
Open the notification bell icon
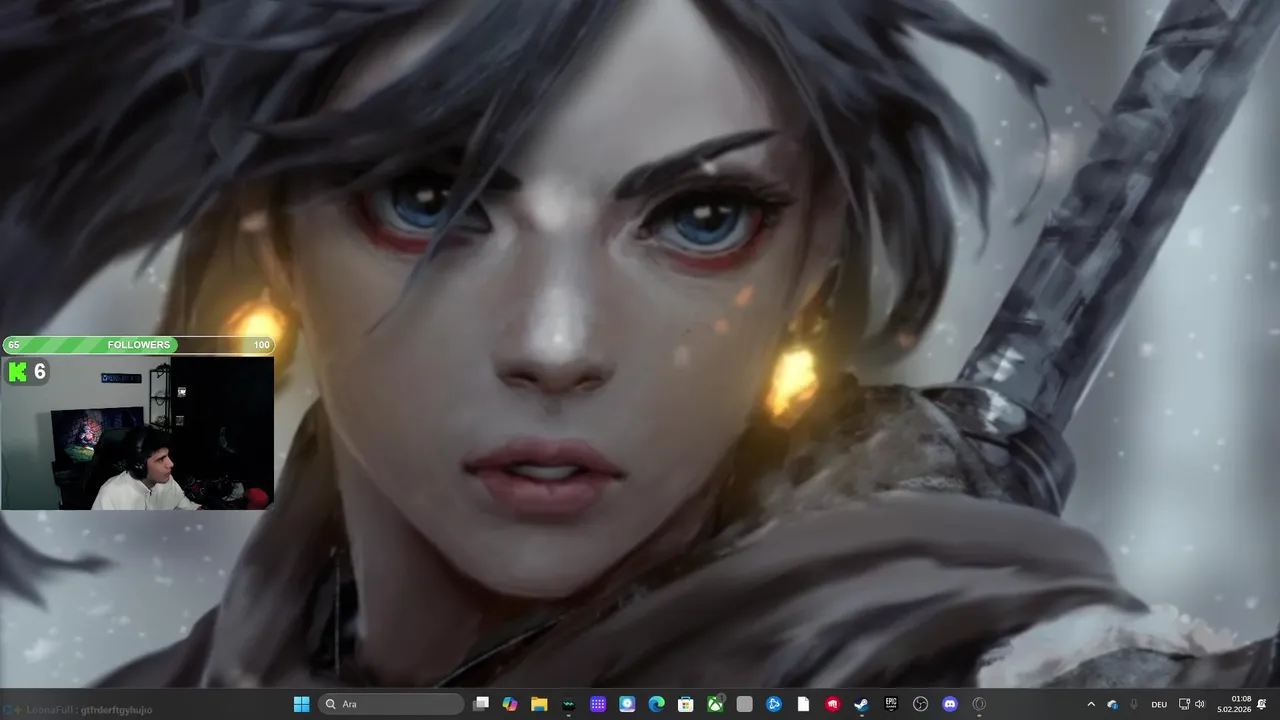tap(1262, 704)
